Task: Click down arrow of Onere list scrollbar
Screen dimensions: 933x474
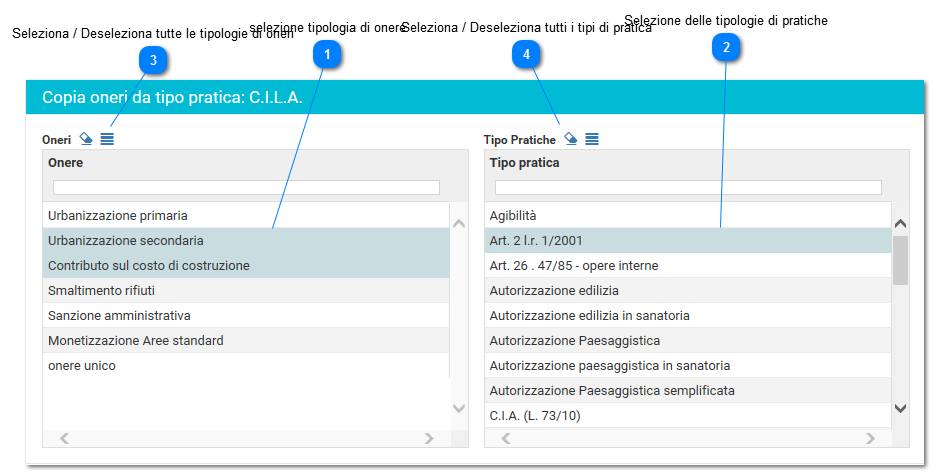Action: tap(459, 408)
